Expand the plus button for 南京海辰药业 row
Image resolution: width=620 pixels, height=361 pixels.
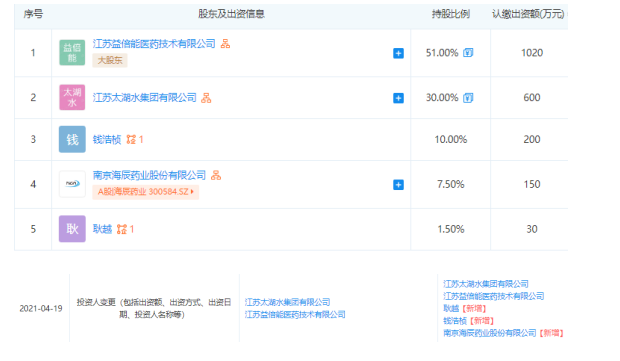pyautogui.click(x=398, y=185)
